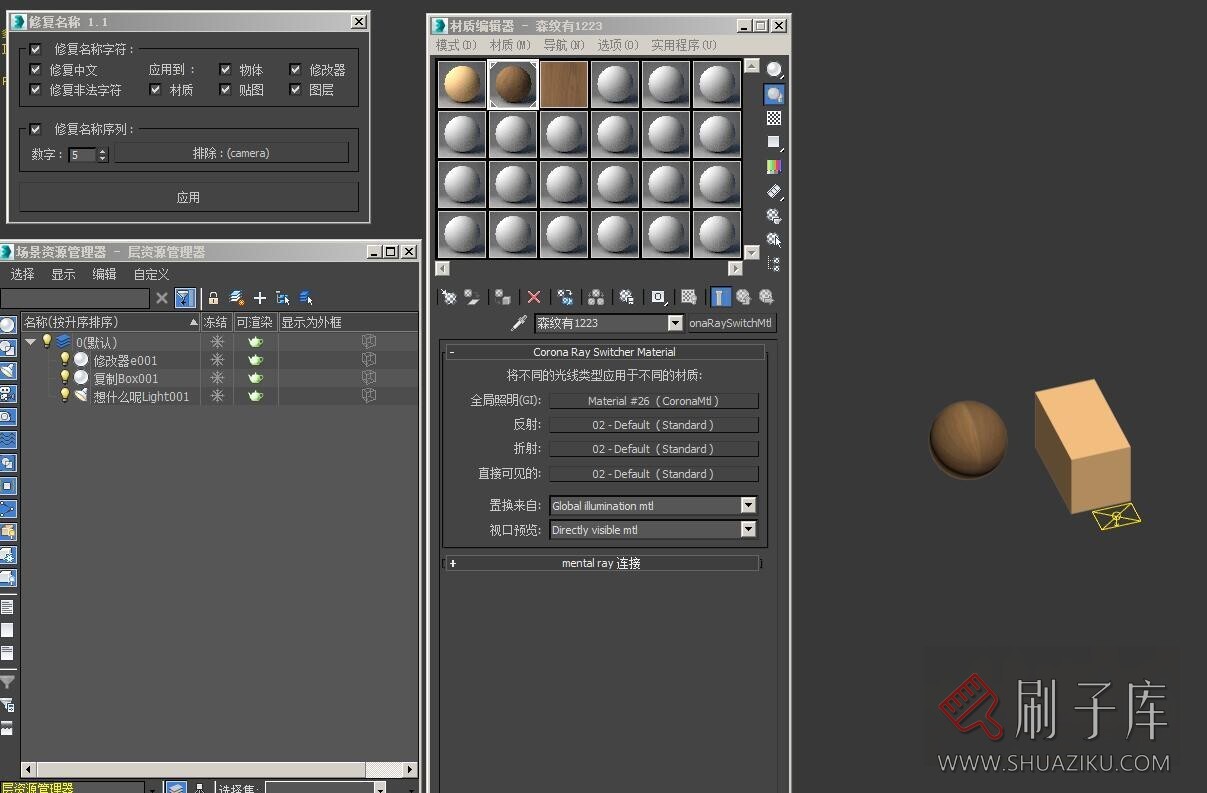
Task: Toggle Show End Result icon
Action: click(x=720, y=297)
